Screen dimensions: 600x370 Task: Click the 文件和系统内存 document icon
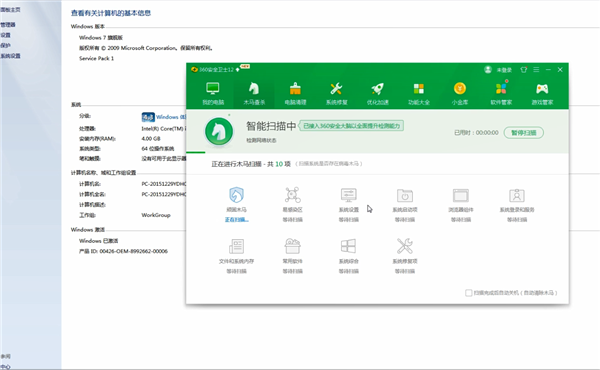(236, 246)
